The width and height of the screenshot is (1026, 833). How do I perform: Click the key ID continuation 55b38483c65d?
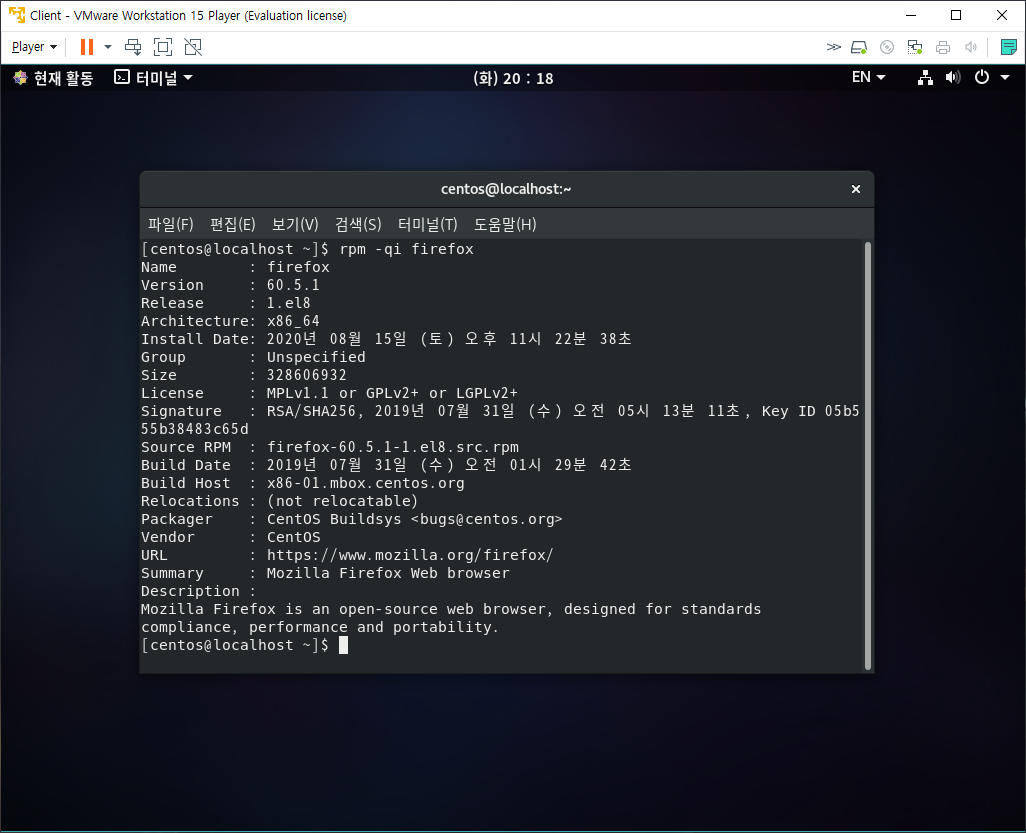click(x=195, y=429)
